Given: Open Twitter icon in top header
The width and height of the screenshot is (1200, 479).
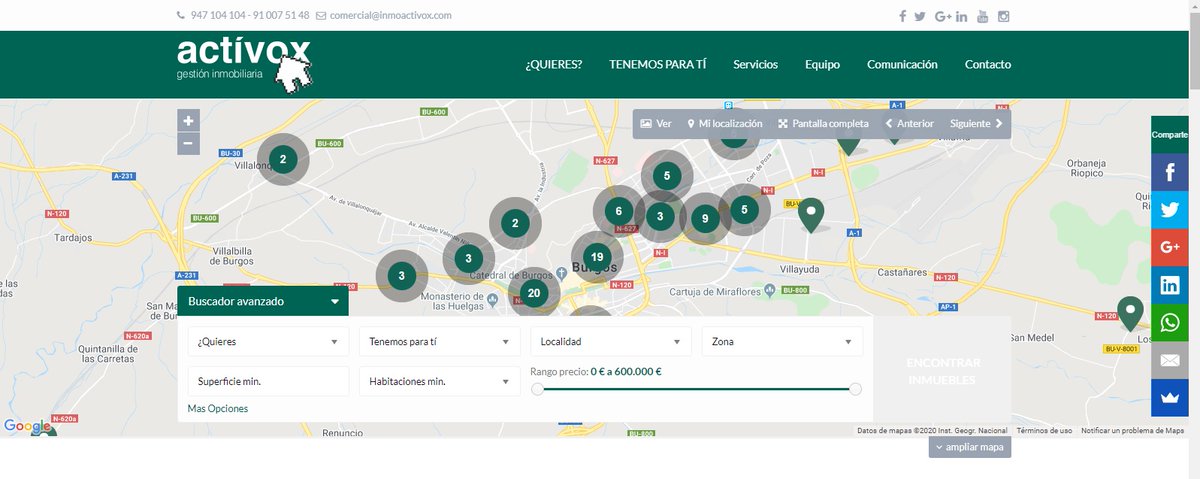Looking at the screenshot, I should 921,16.
